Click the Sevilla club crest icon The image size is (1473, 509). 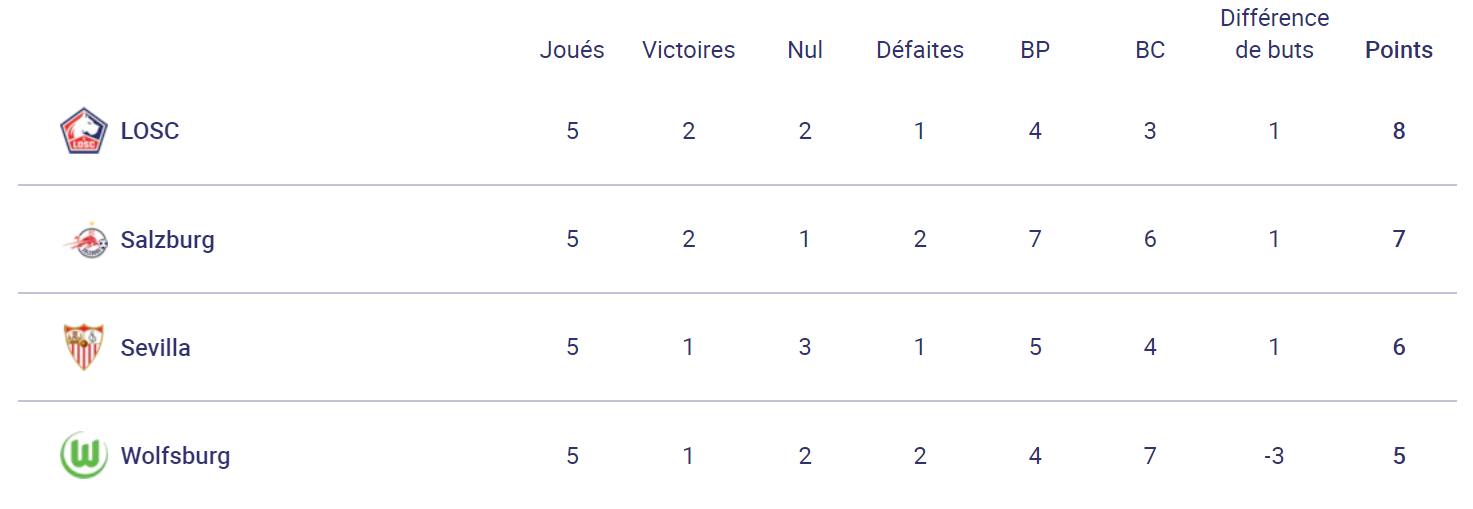tap(84, 347)
